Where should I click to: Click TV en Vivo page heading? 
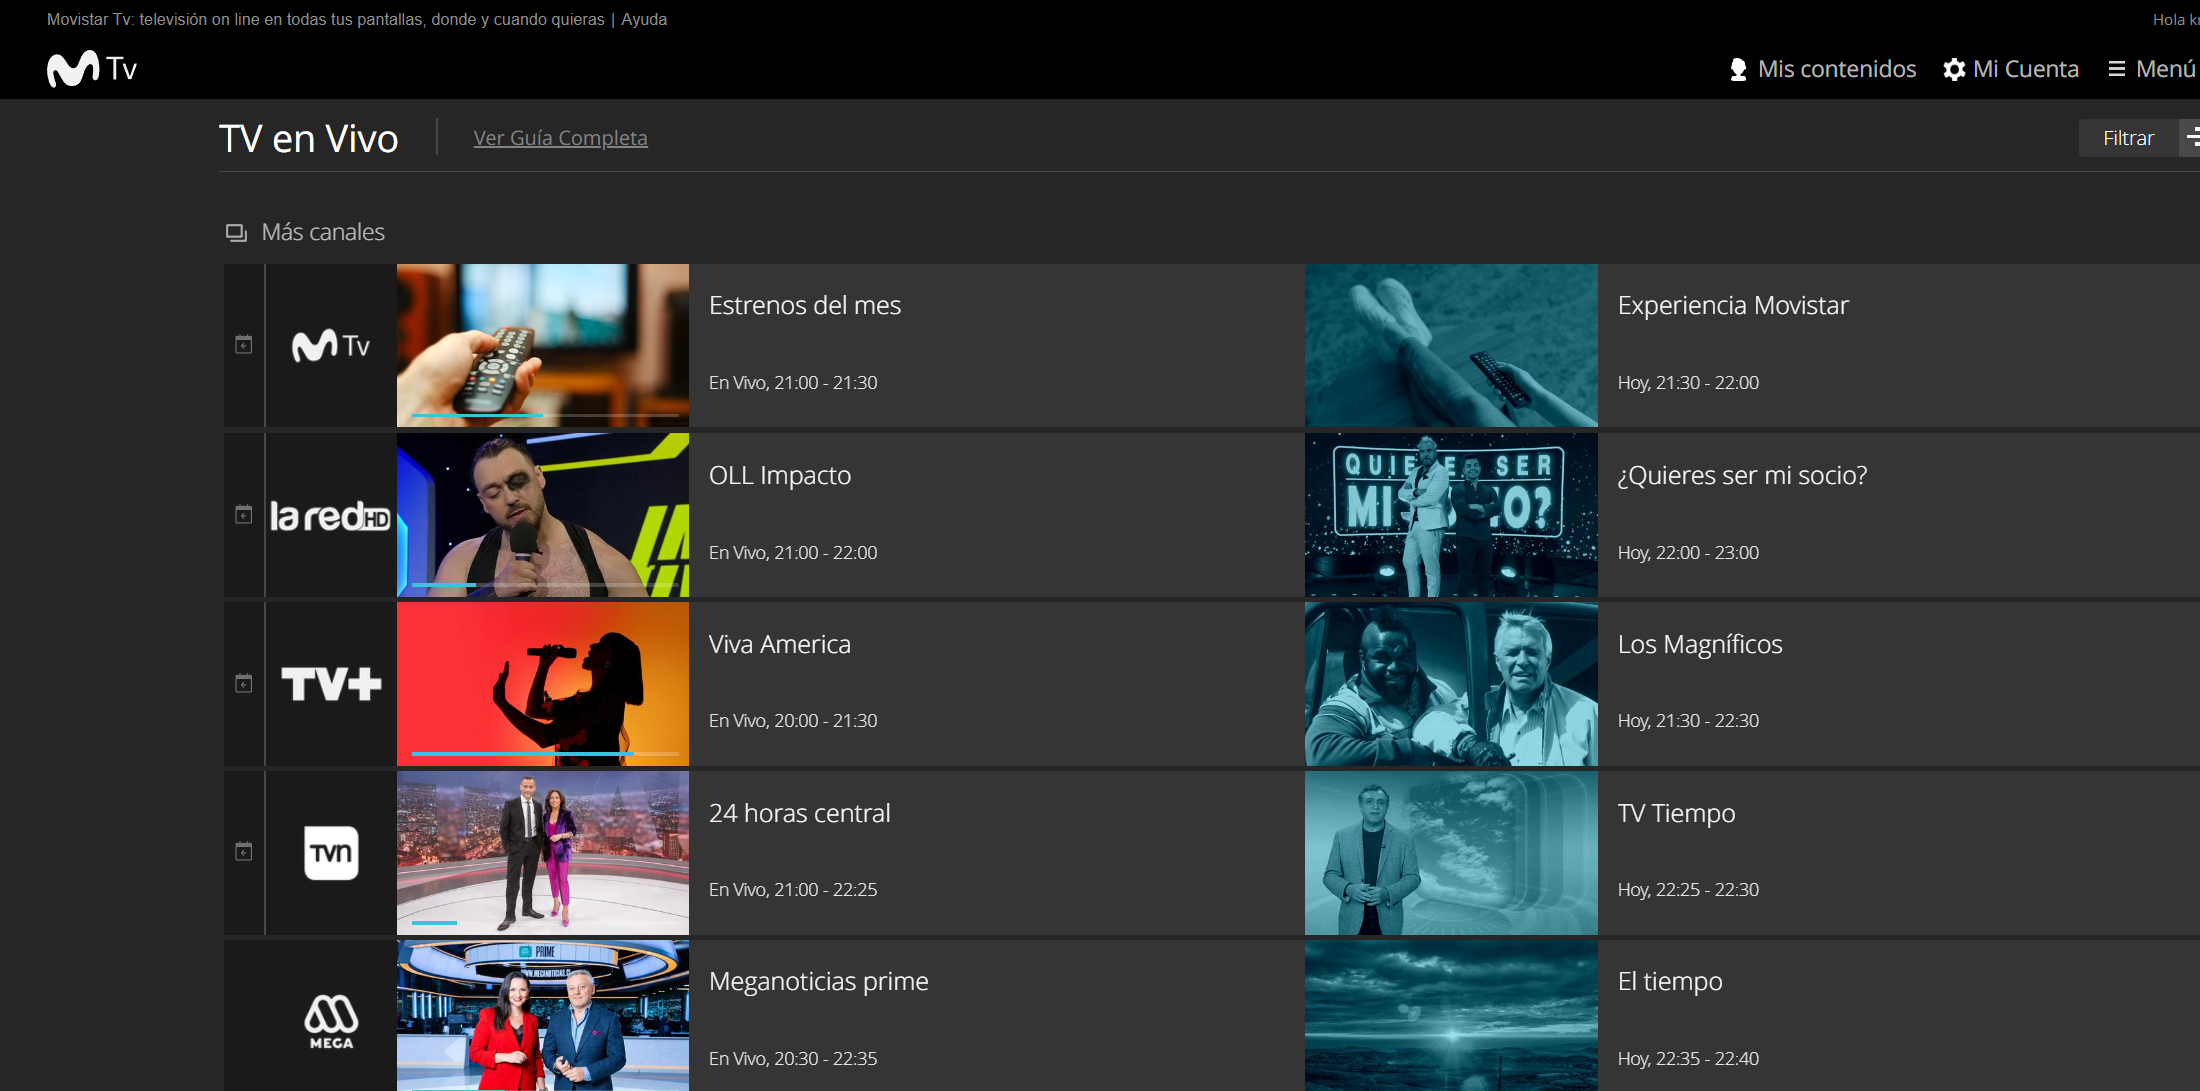(x=309, y=139)
